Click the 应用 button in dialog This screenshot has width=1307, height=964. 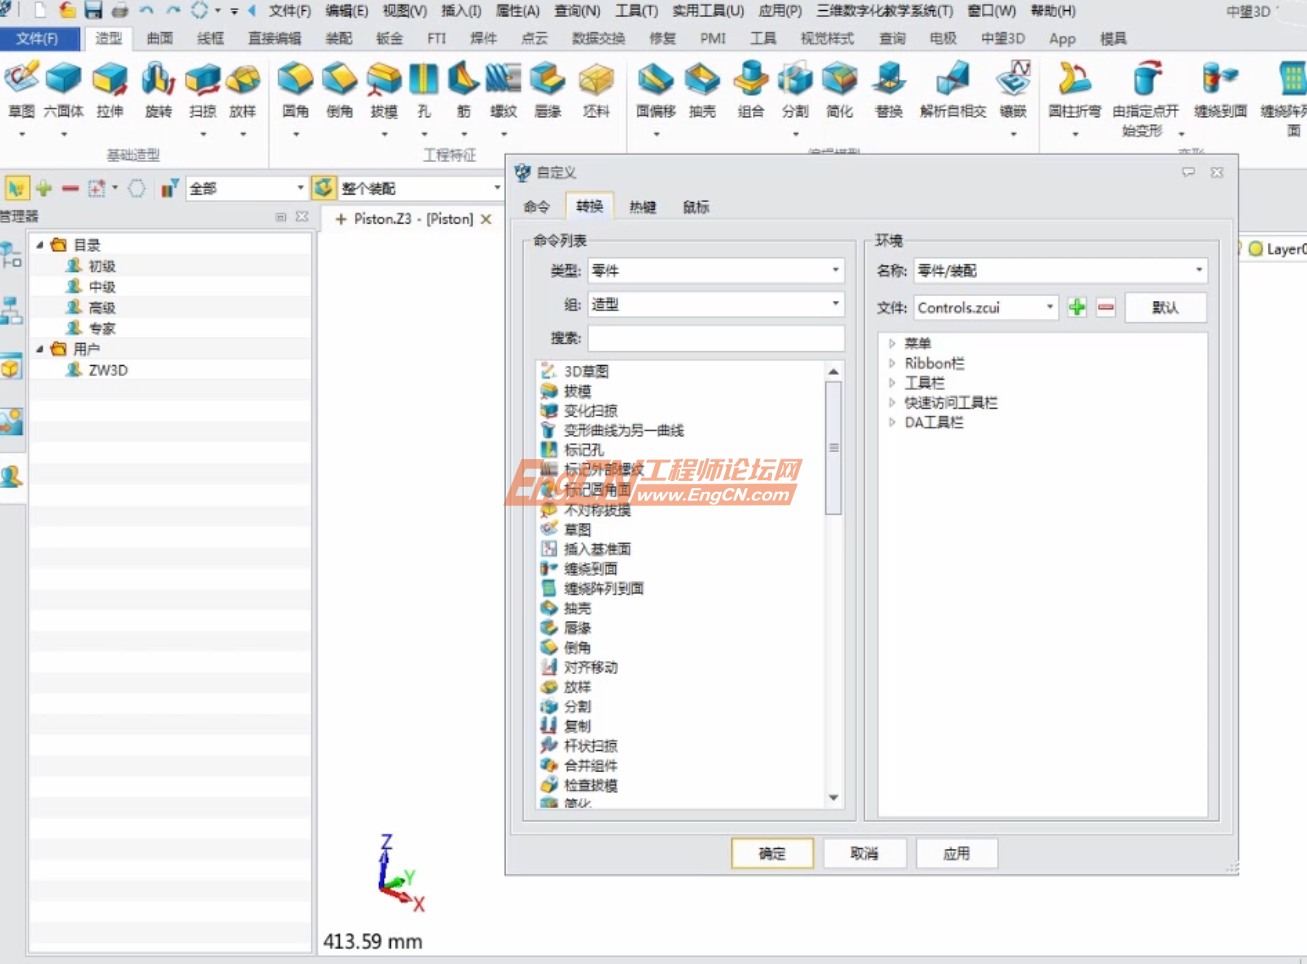pos(956,853)
